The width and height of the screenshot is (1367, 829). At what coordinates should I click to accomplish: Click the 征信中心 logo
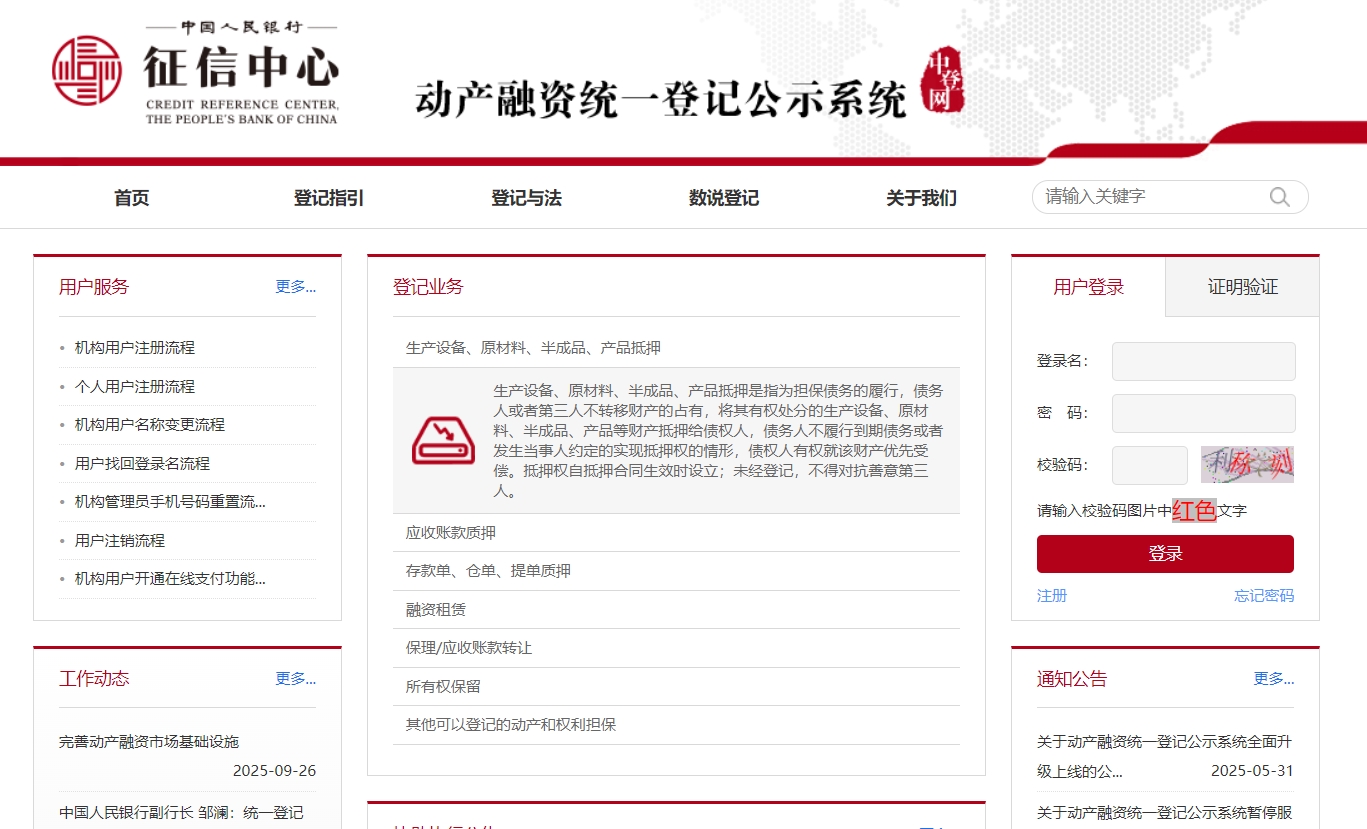(195, 70)
